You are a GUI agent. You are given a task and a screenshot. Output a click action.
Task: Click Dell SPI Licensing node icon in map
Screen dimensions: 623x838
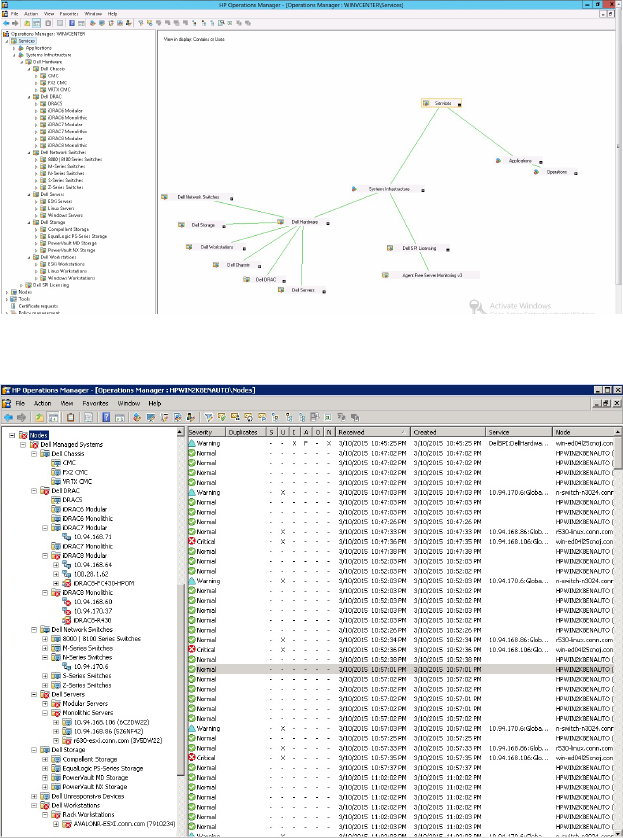click(390, 248)
